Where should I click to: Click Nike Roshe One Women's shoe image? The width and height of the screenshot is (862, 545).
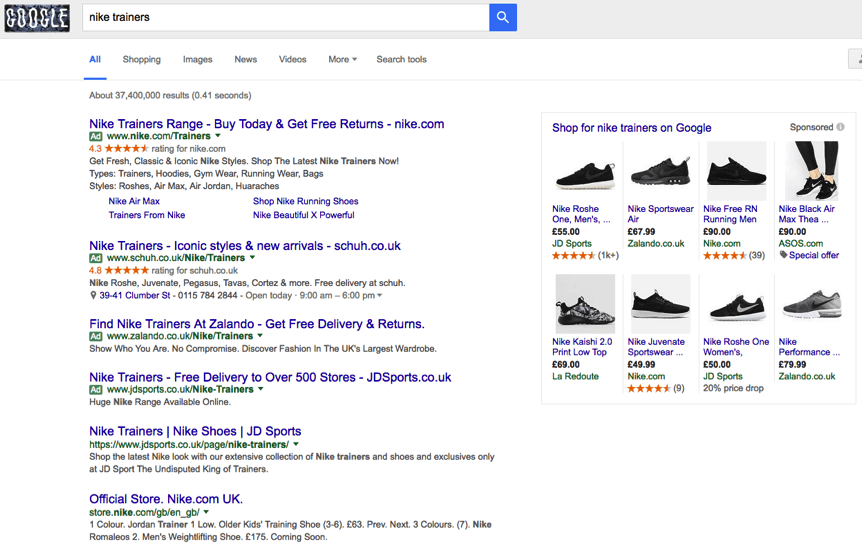coord(736,304)
